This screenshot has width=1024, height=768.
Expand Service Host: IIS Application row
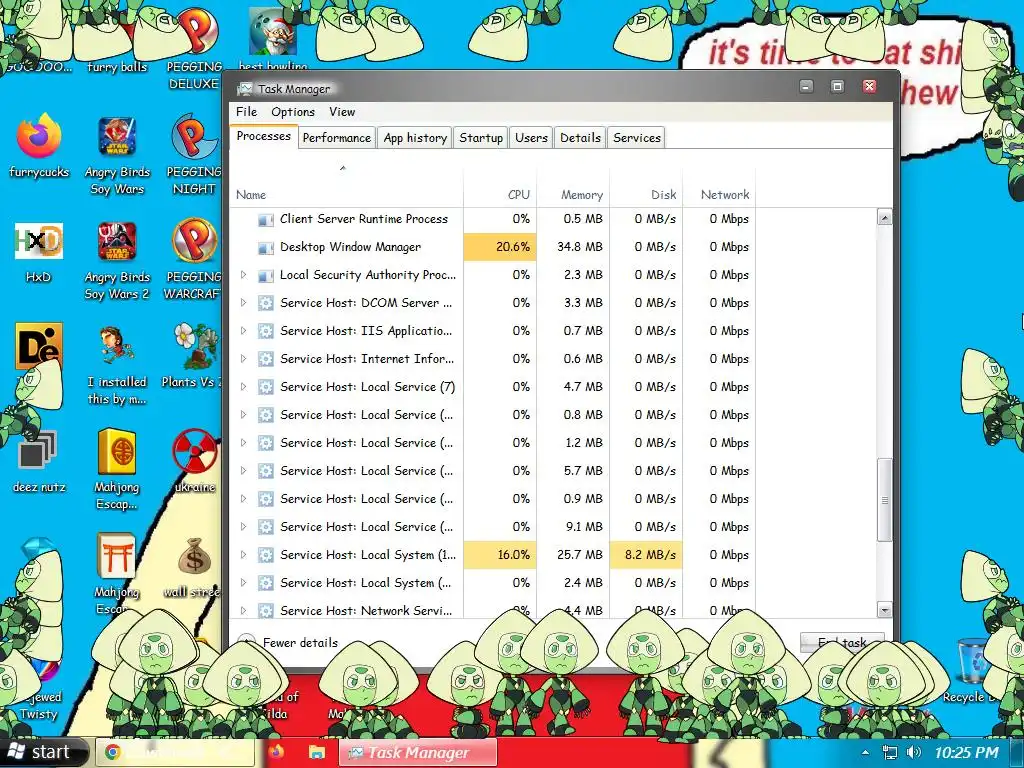(x=244, y=331)
